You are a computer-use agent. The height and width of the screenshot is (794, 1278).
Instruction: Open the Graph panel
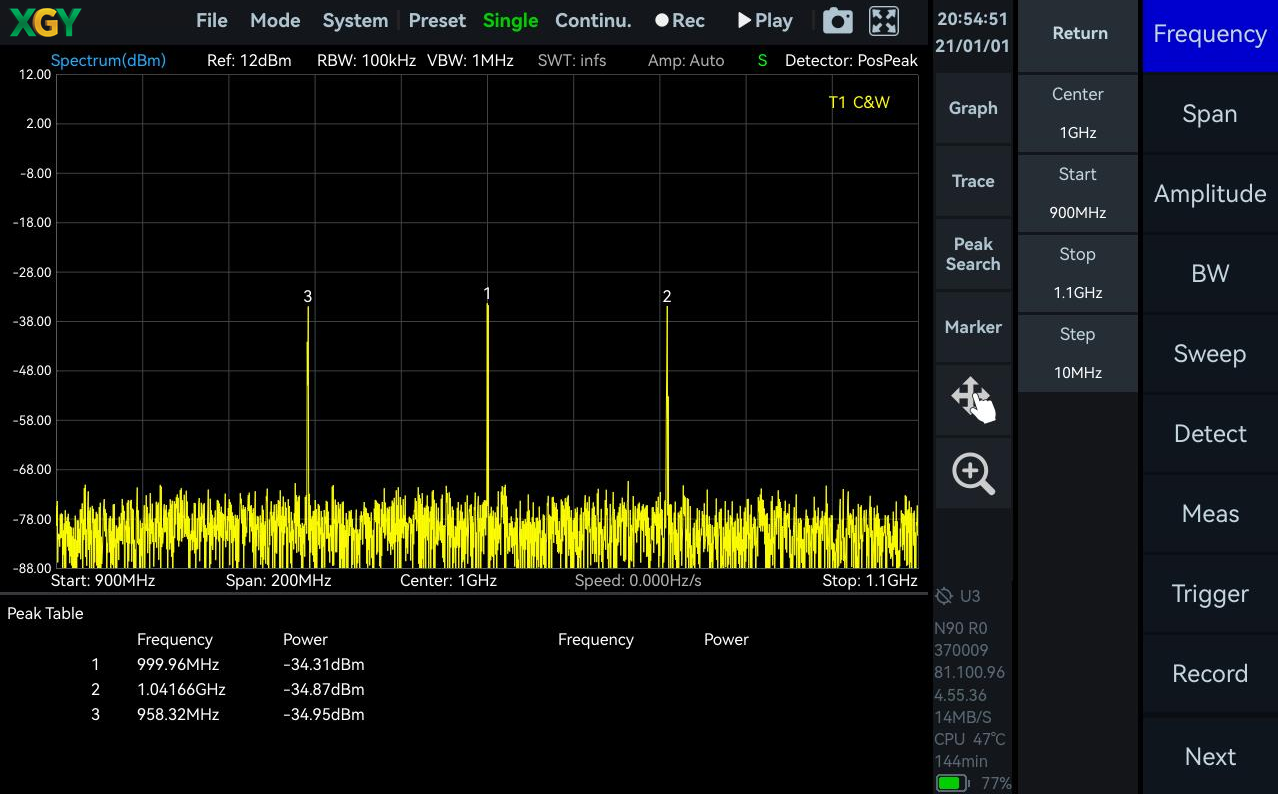coord(973,108)
